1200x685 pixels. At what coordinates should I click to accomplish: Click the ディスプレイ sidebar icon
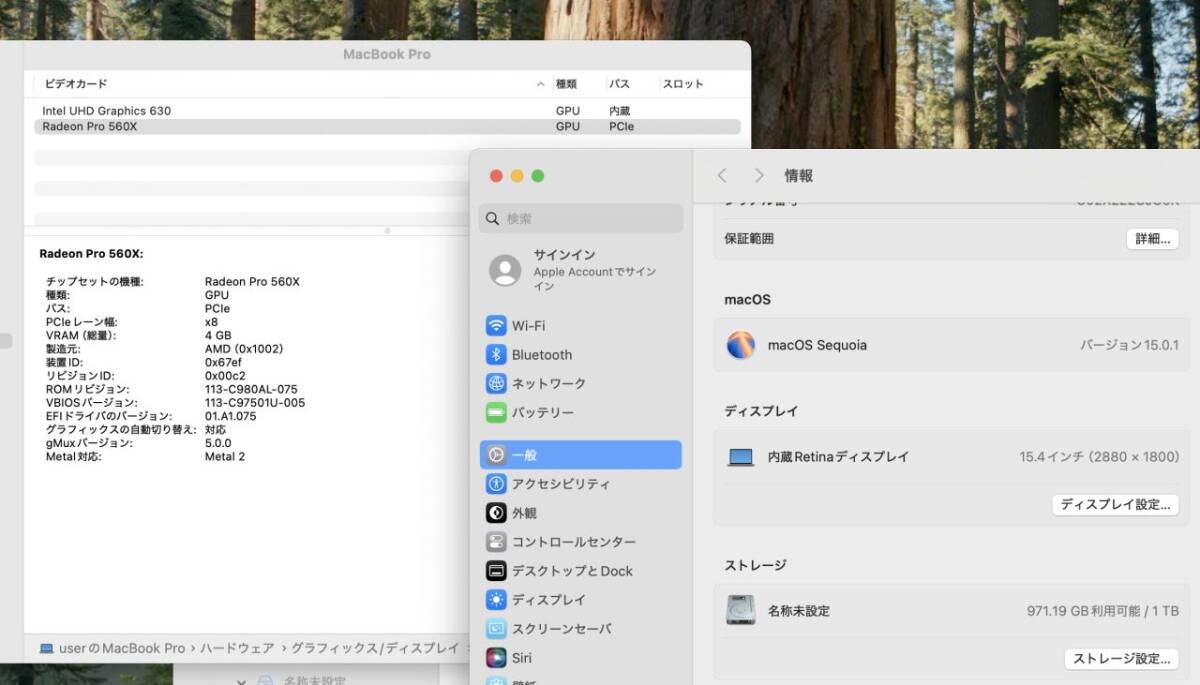click(x=496, y=600)
